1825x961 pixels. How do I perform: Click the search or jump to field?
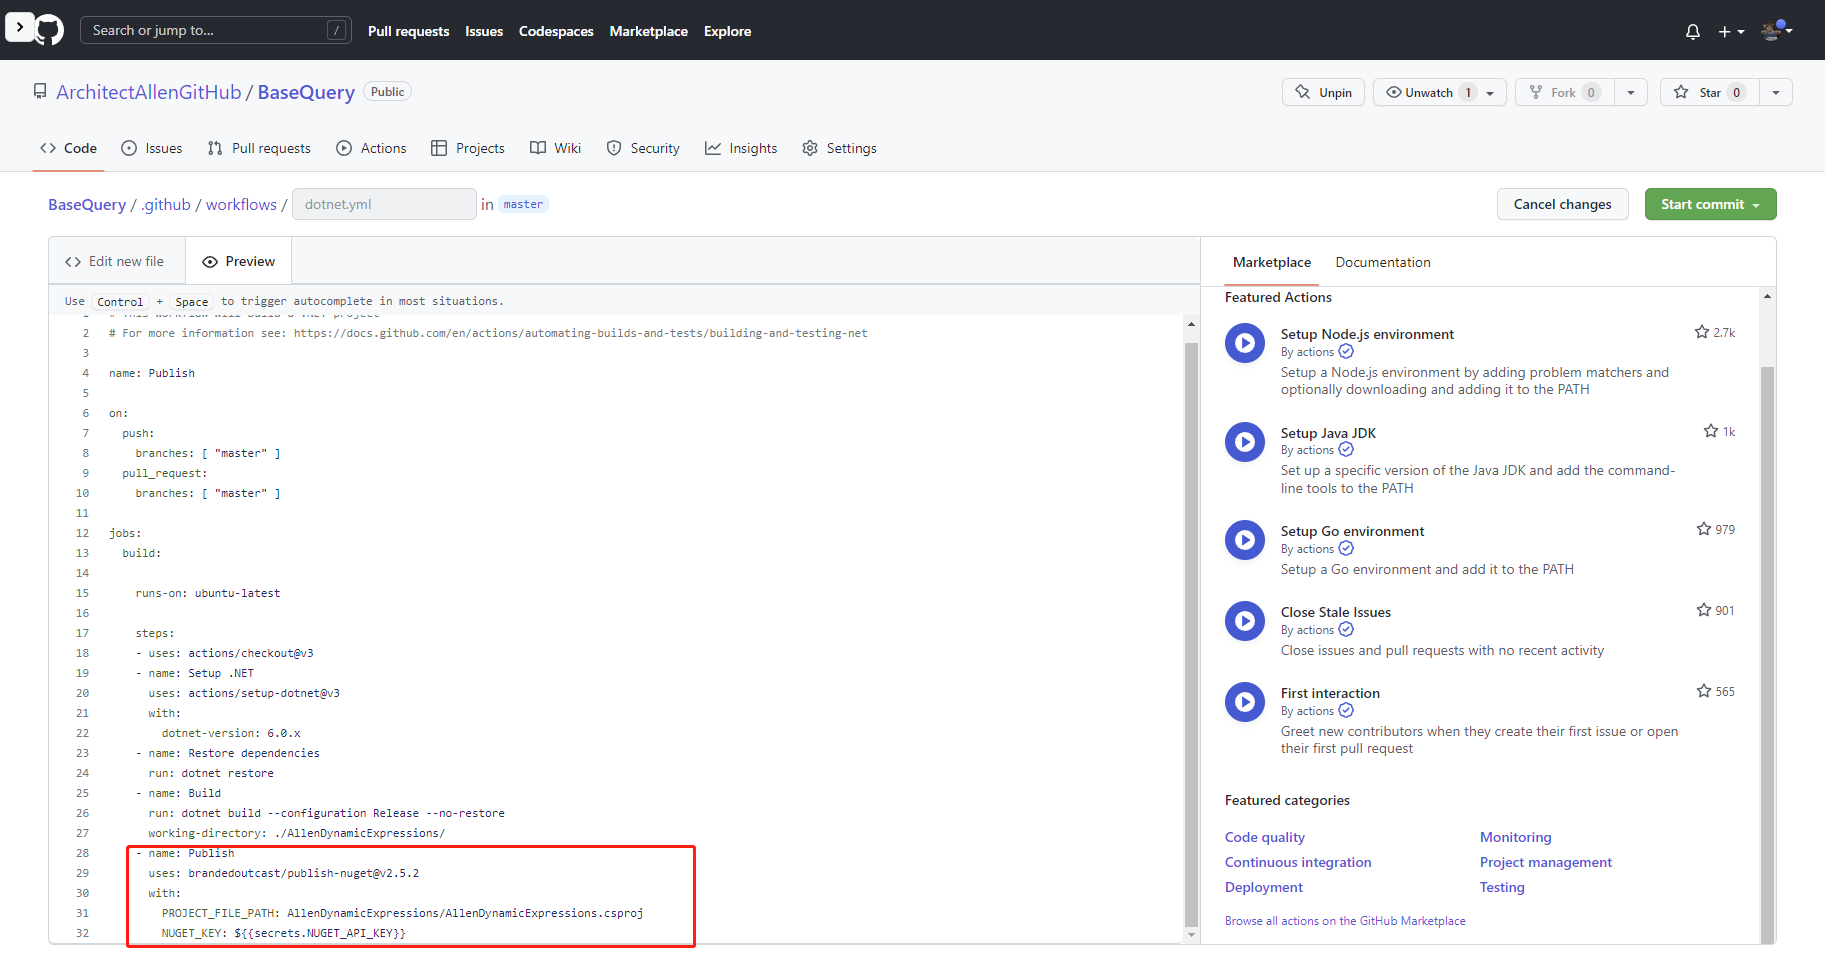(x=216, y=30)
